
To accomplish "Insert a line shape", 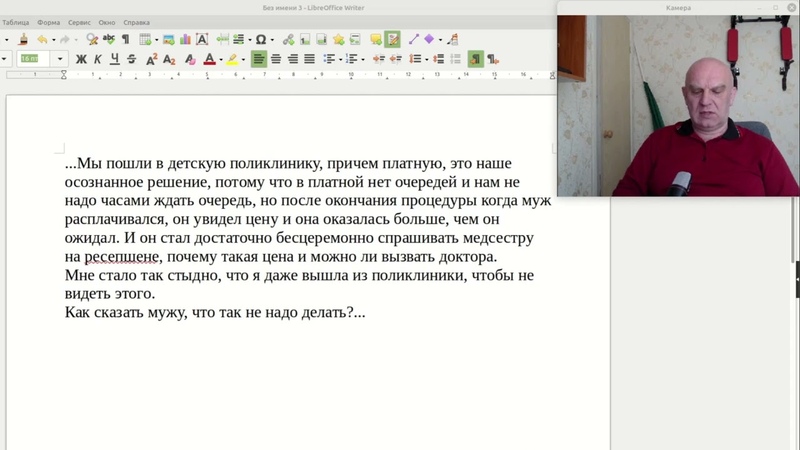I will click(x=413, y=39).
